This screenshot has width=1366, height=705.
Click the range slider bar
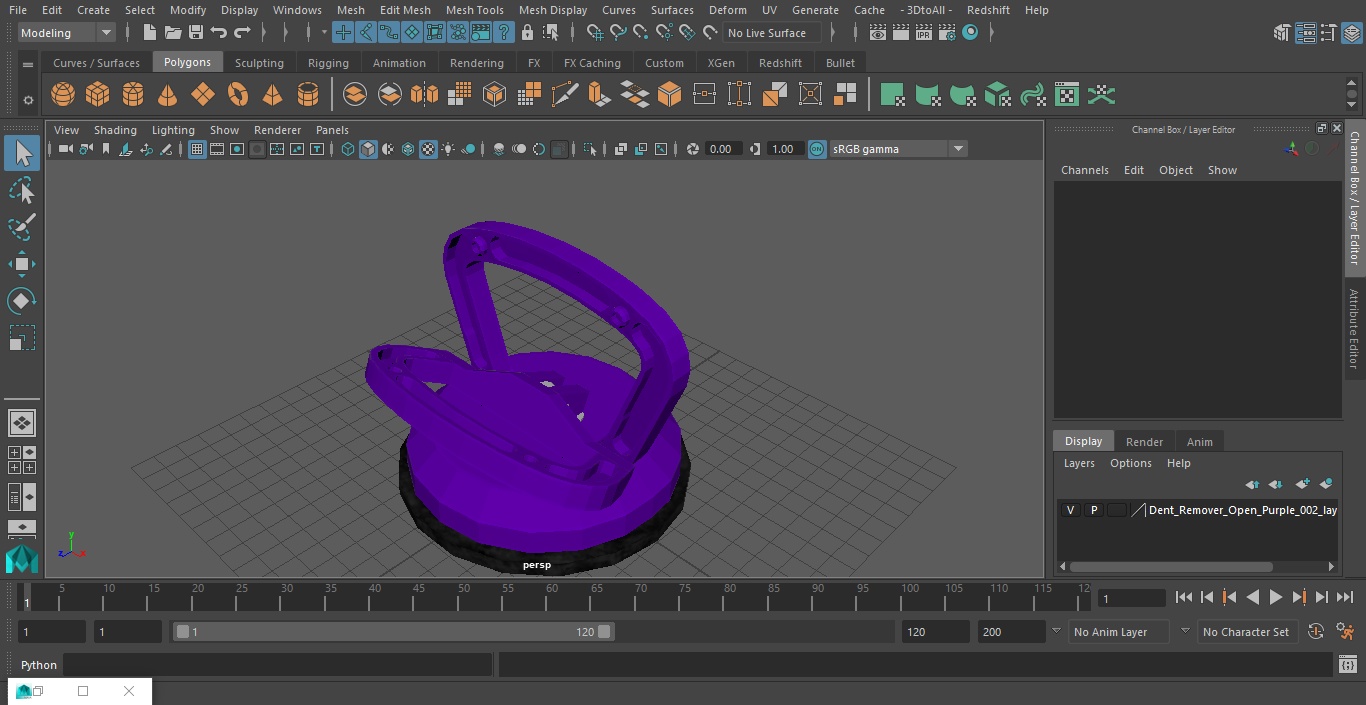[394, 632]
